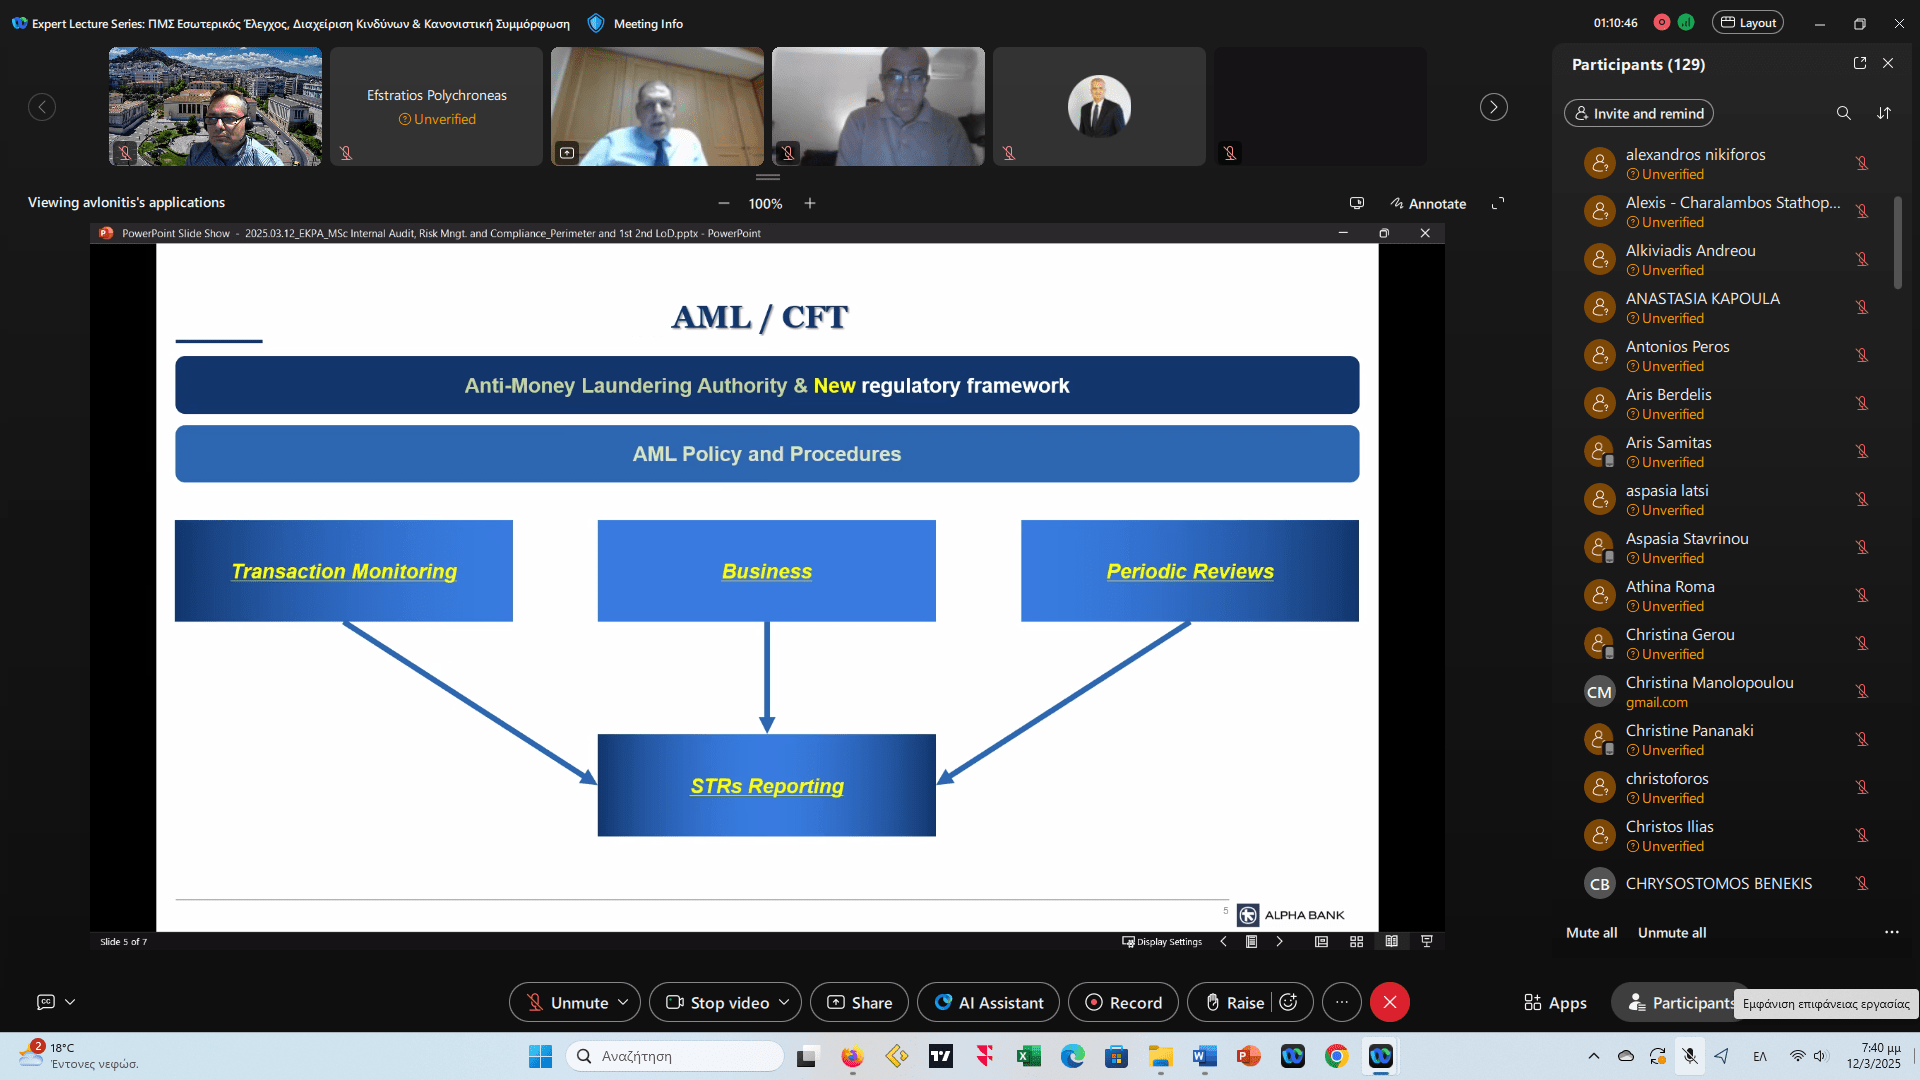Sort the participants list
Screen dimensions: 1920x1080
(x=1884, y=113)
